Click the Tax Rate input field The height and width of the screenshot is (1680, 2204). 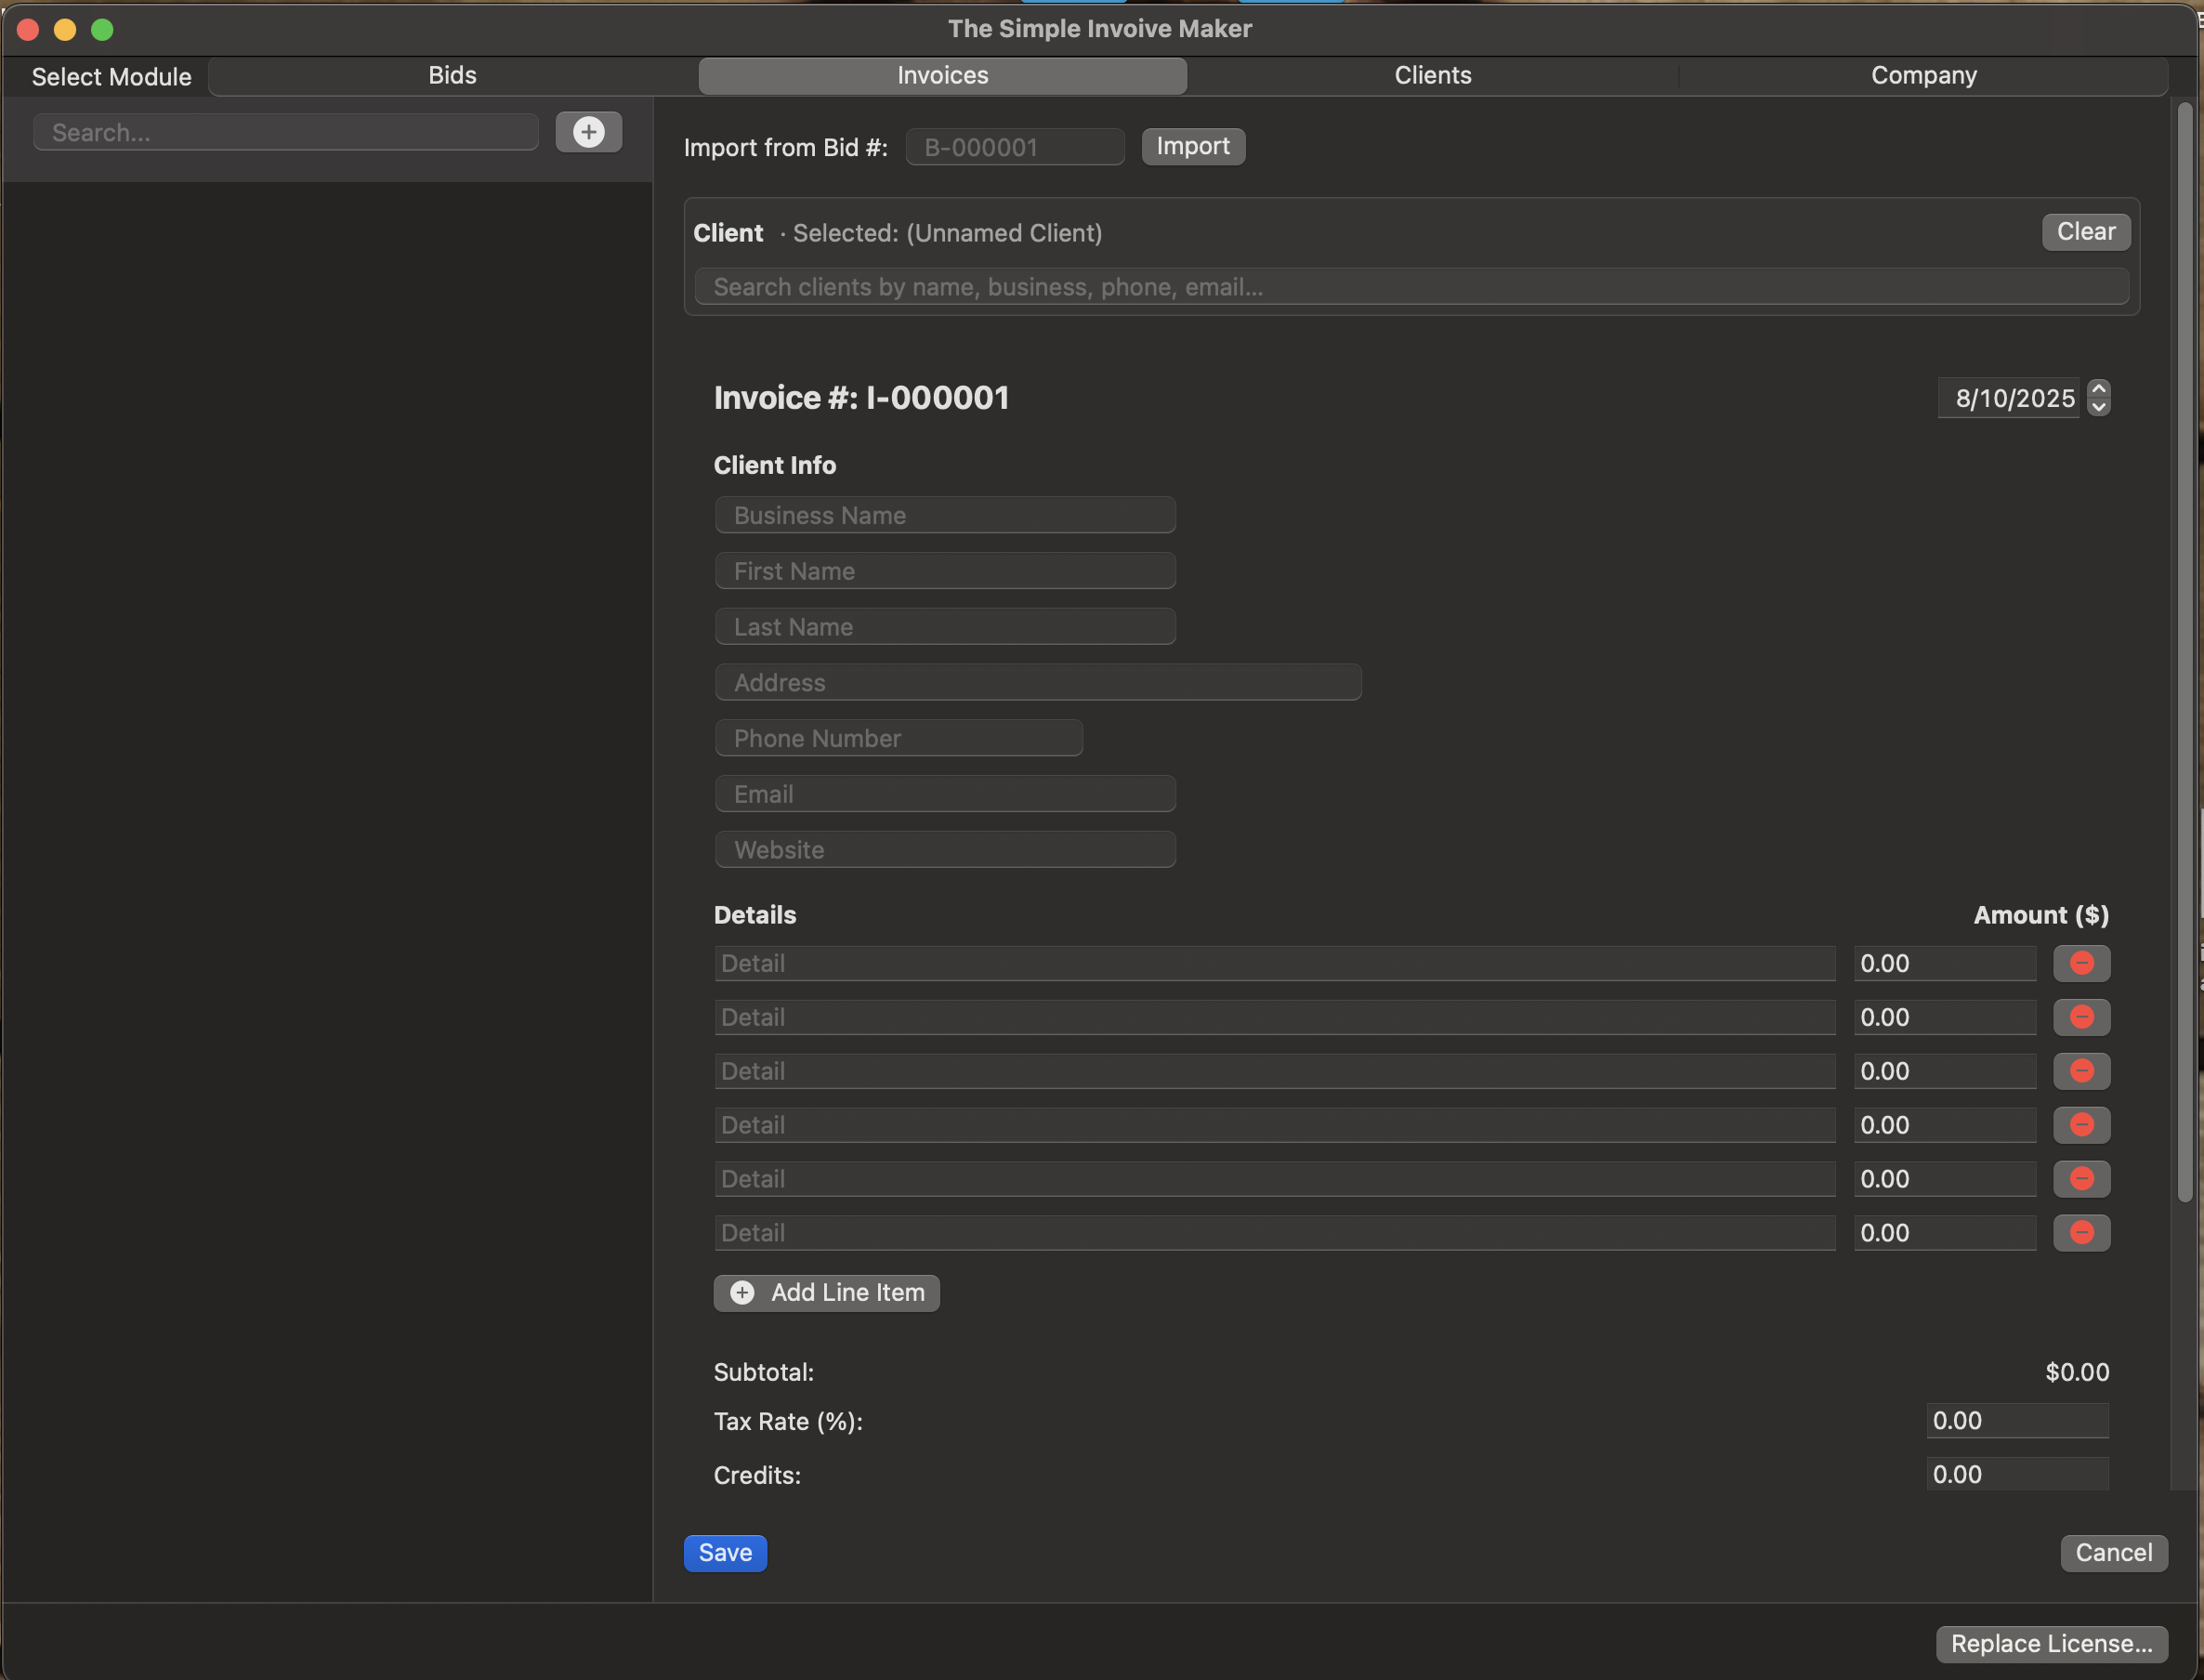[2016, 1420]
